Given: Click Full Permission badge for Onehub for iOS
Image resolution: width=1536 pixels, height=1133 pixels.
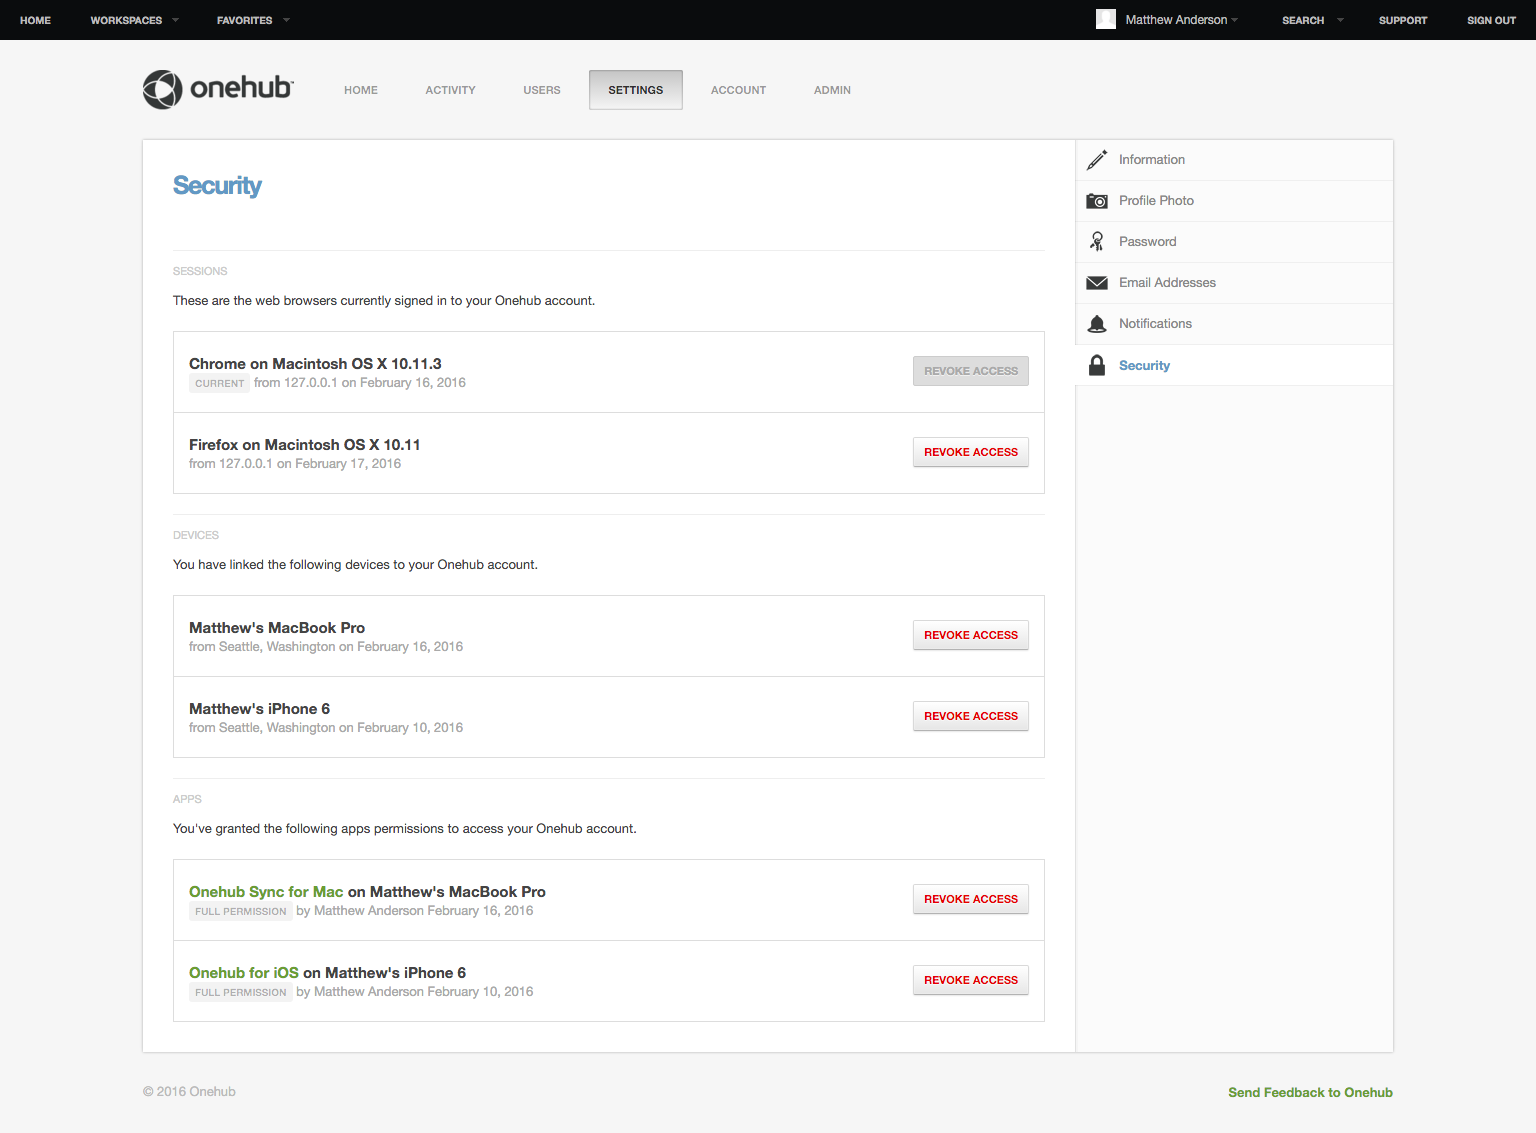Looking at the screenshot, I should point(241,992).
